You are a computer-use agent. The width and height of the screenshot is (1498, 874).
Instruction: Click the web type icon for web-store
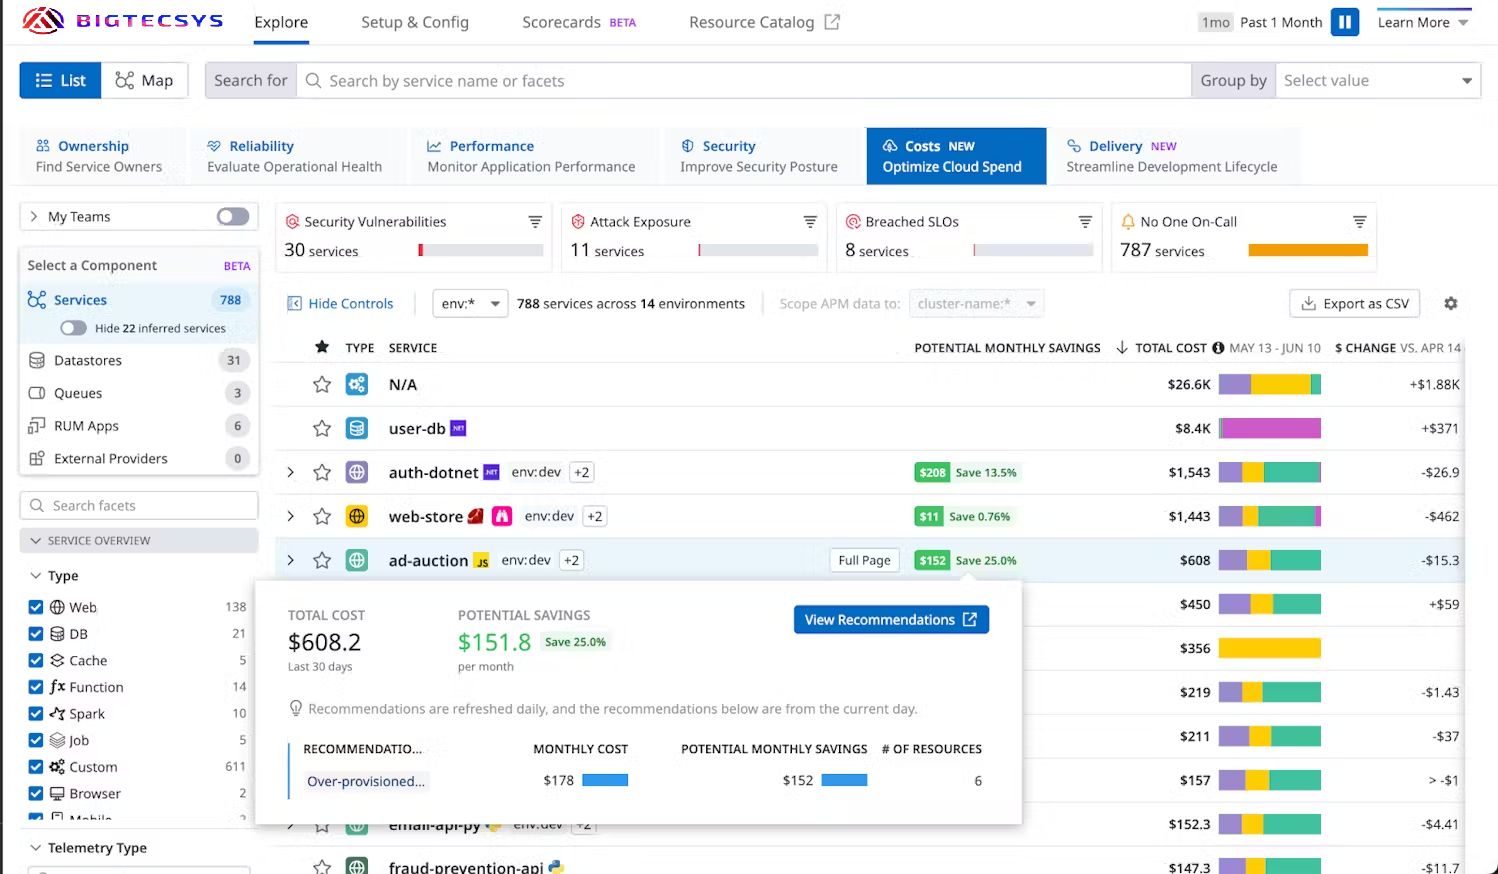coord(357,516)
